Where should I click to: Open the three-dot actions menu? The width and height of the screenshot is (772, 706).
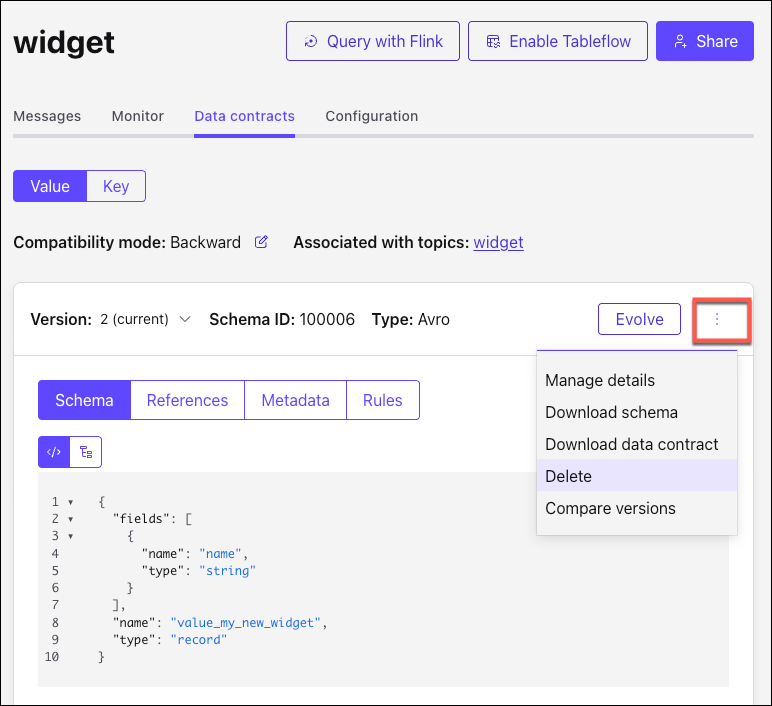tap(716, 320)
